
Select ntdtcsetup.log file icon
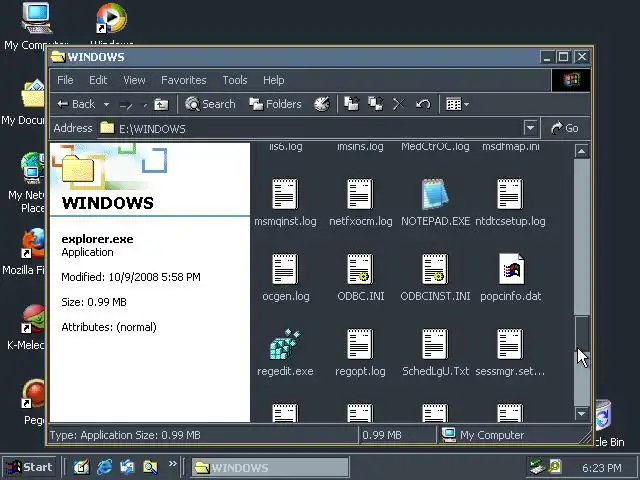pyautogui.click(x=510, y=194)
